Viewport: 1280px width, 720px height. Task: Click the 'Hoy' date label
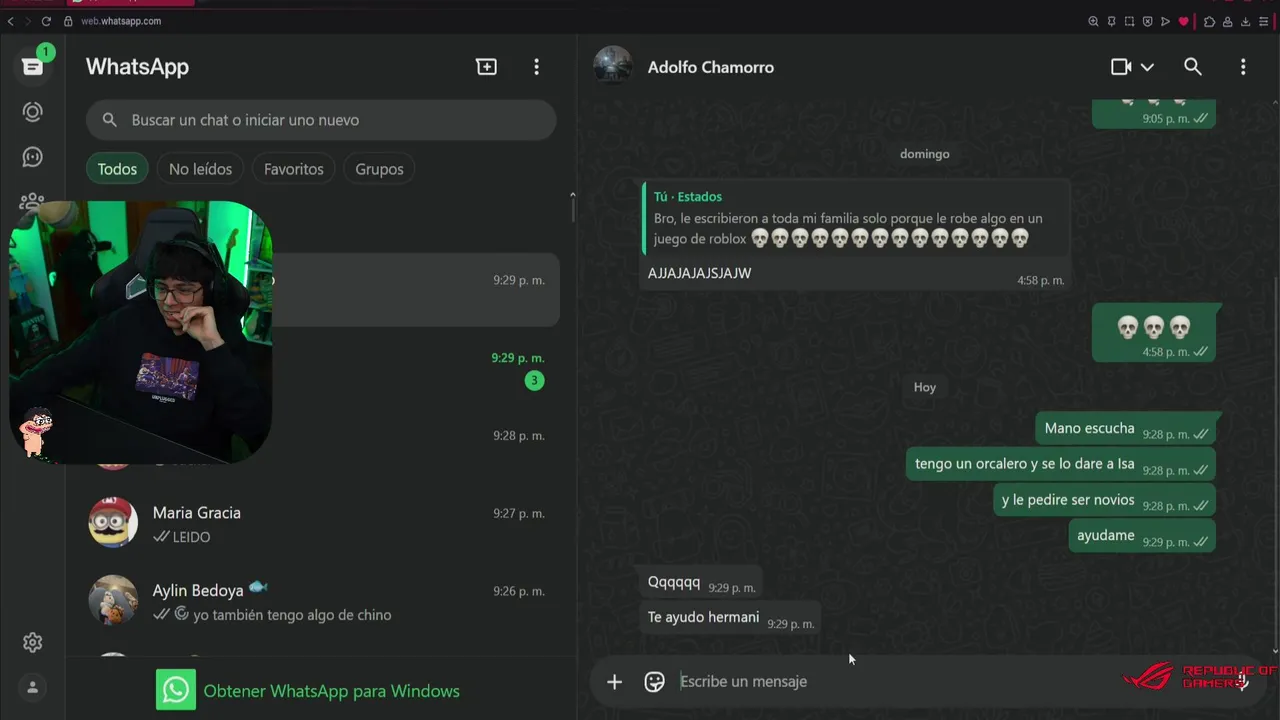[x=924, y=387]
